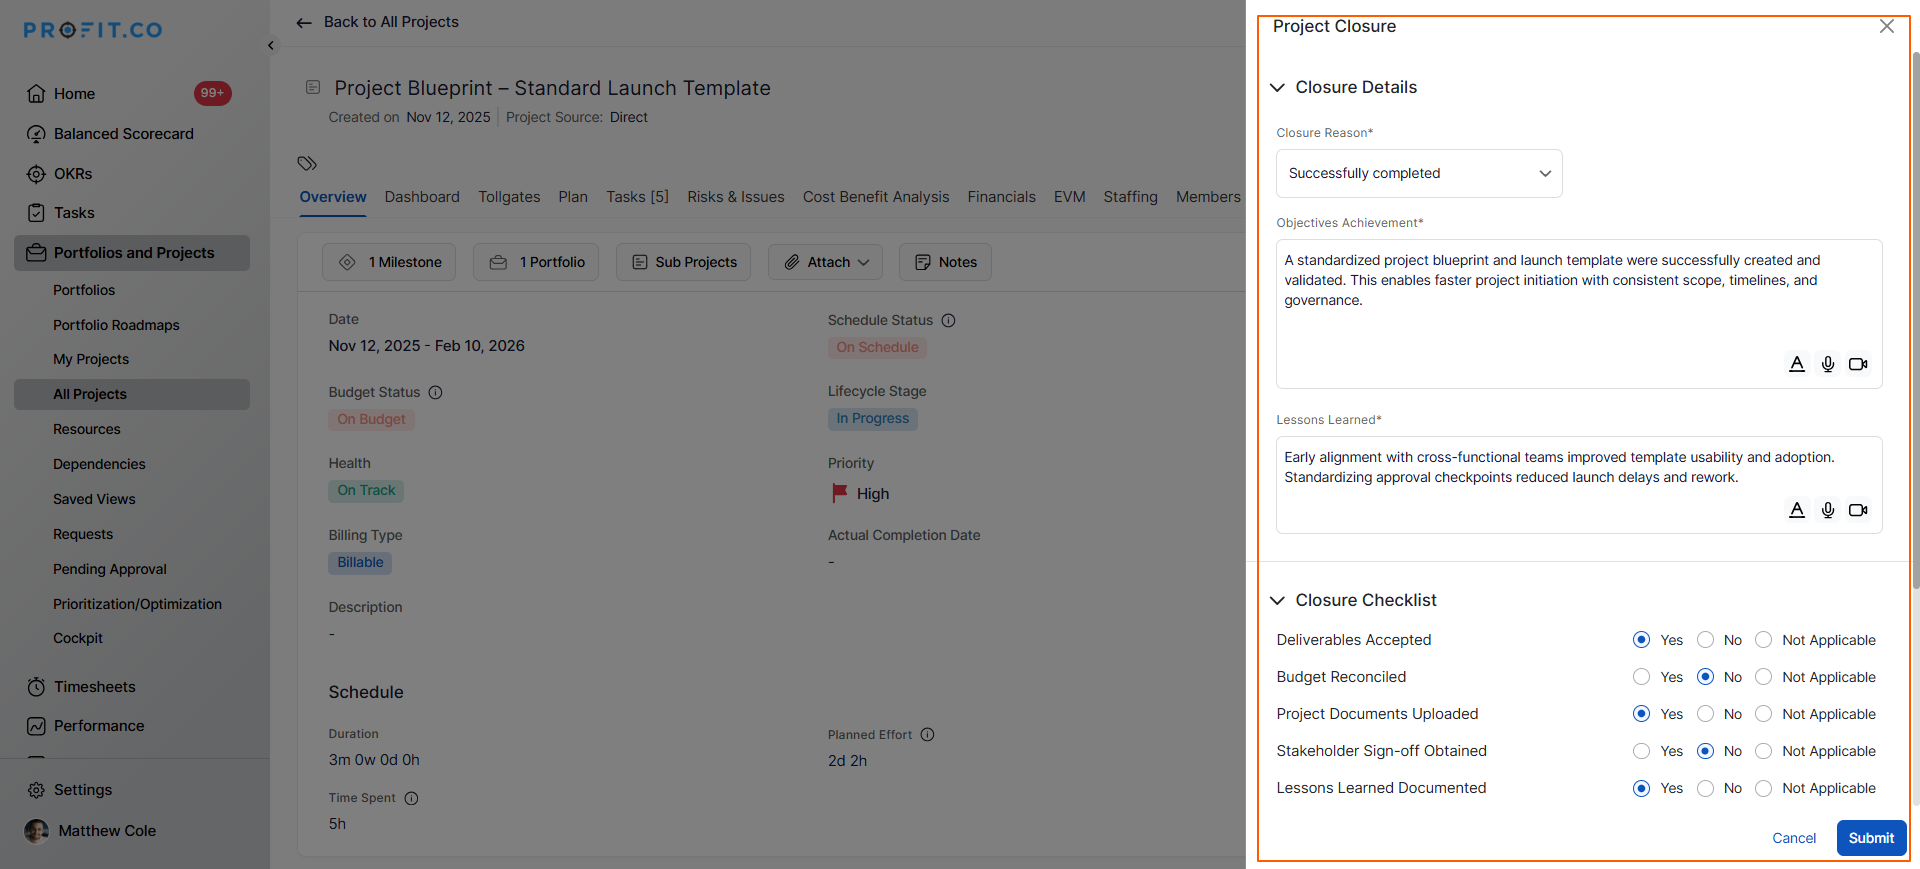Open the Attach dropdown menu
Image resolution: width=1920 pixels, height=869 pixels.
[825, 262]
